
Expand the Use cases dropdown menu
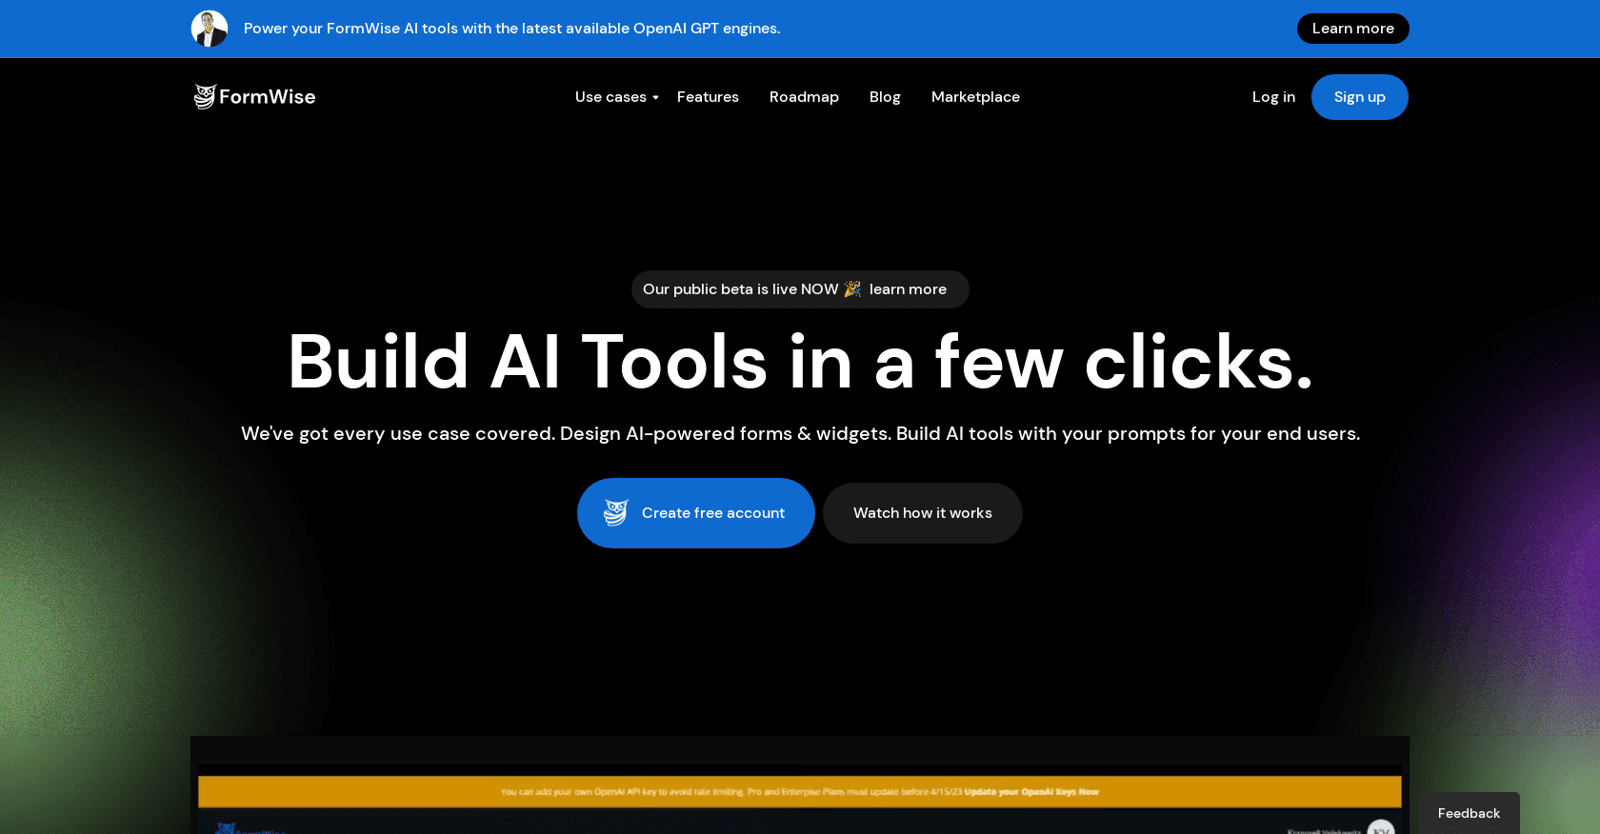(x=616, y=97)
